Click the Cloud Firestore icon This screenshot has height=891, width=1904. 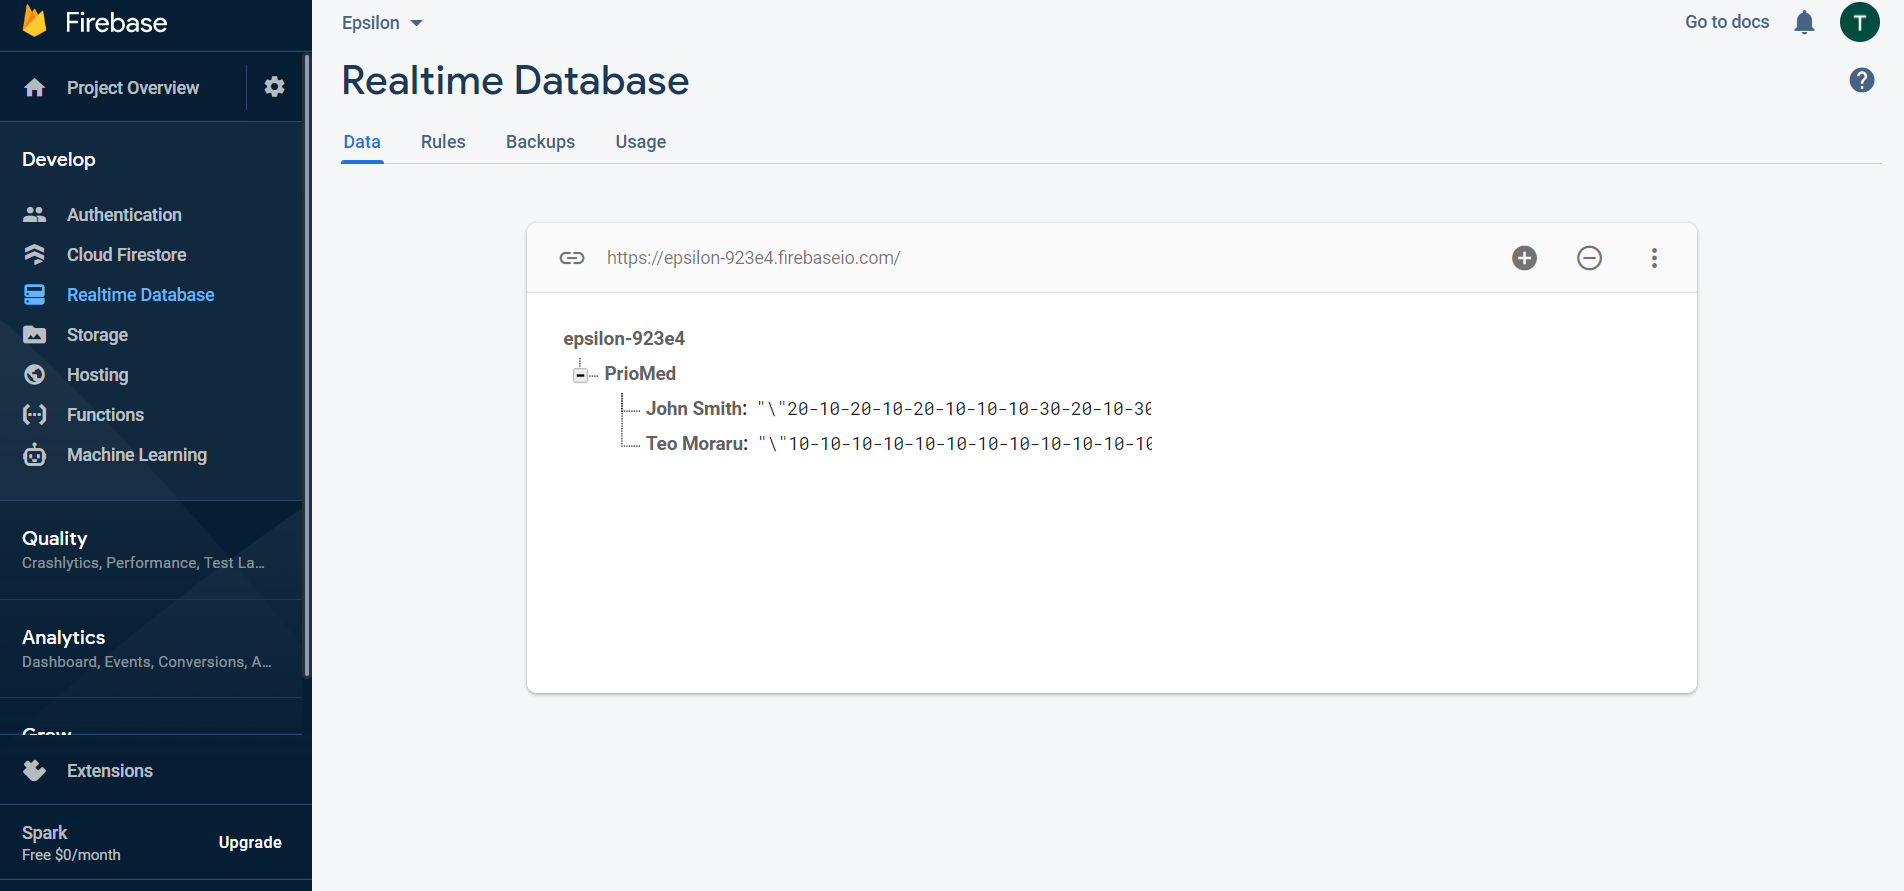tap(35, 254)
